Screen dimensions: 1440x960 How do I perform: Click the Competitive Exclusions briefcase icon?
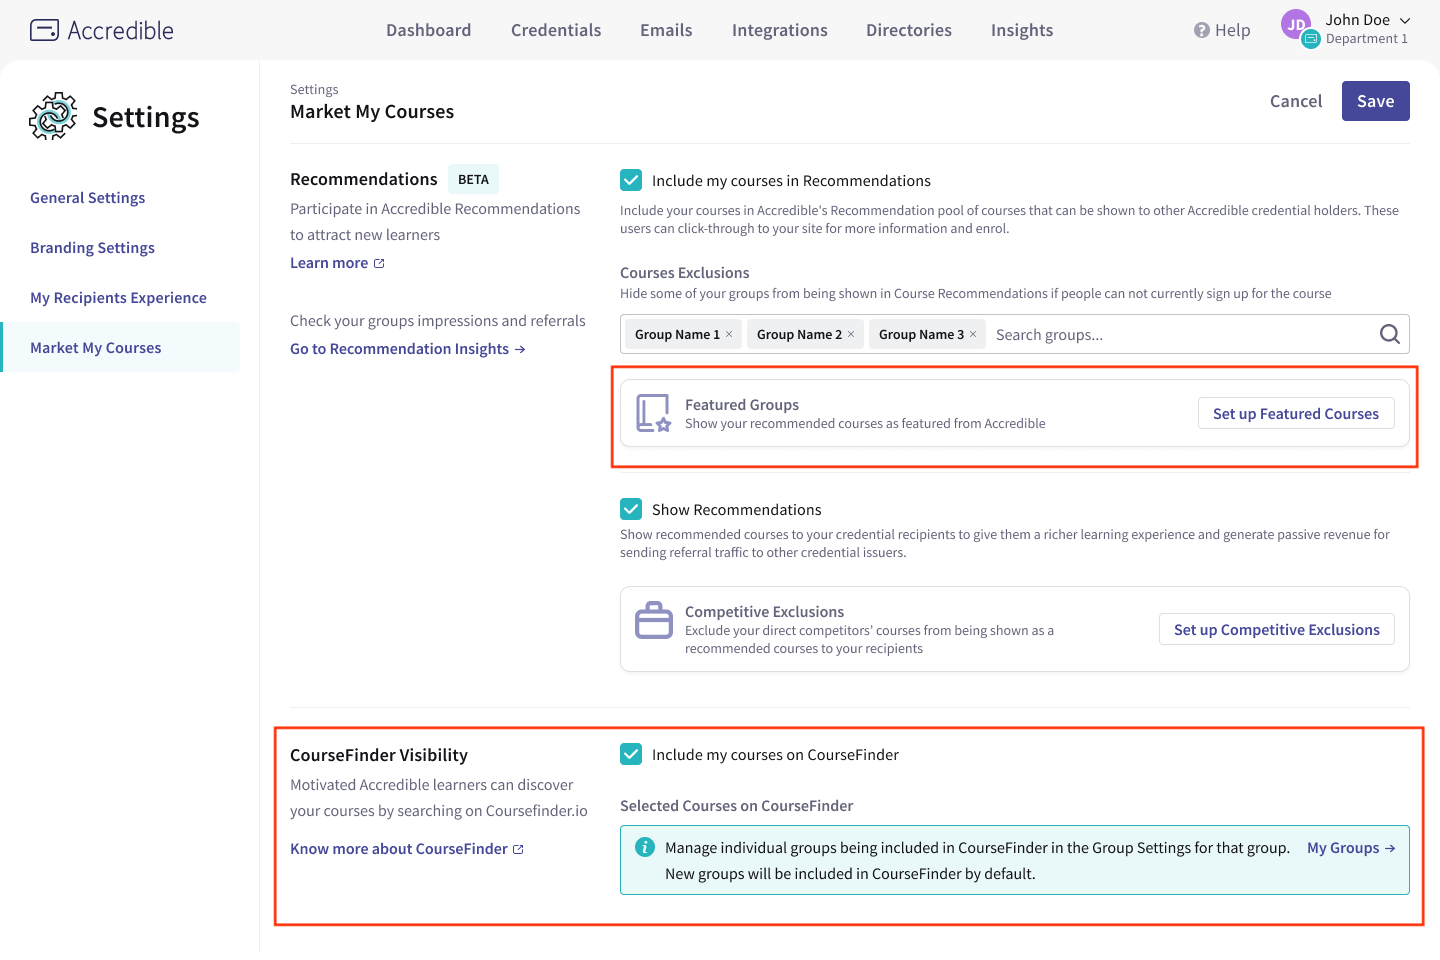[x=653, y=620]
